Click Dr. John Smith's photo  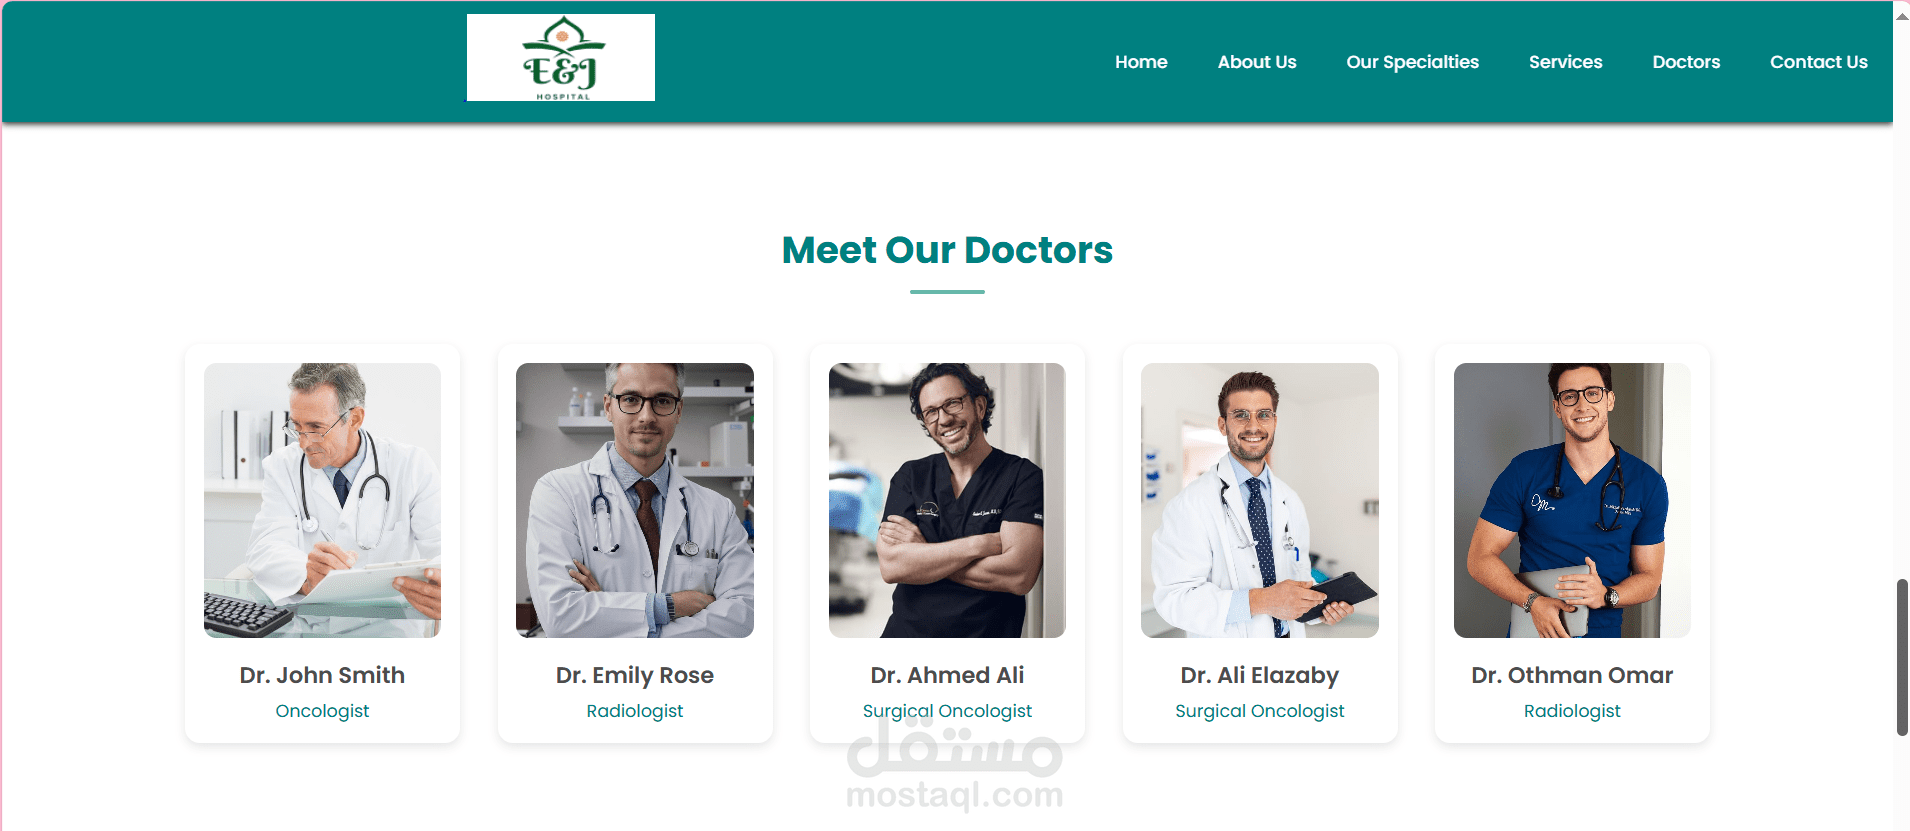tap(322, 500)
